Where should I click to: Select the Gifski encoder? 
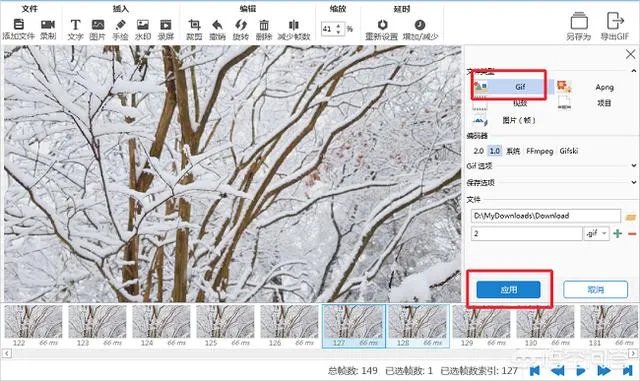click(x=569, y=151)
